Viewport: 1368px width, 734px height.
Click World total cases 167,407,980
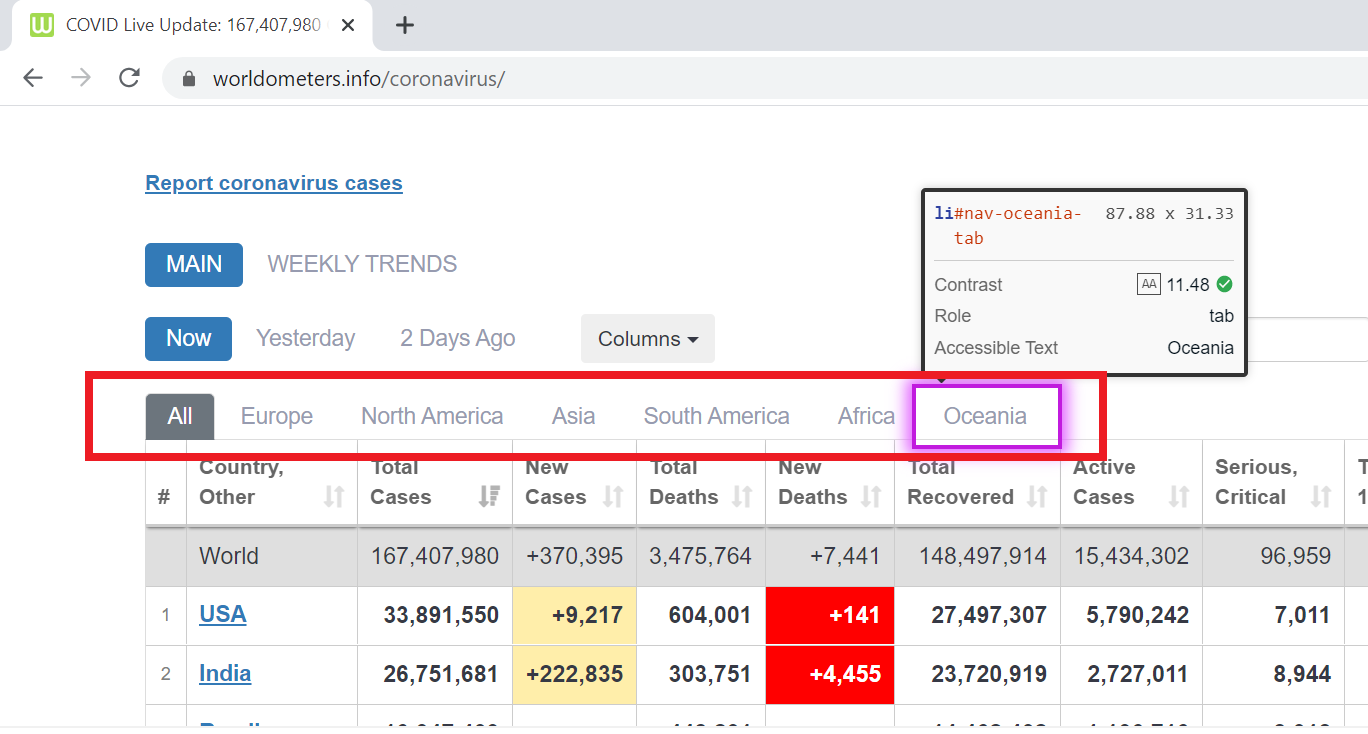pos(434,556)
